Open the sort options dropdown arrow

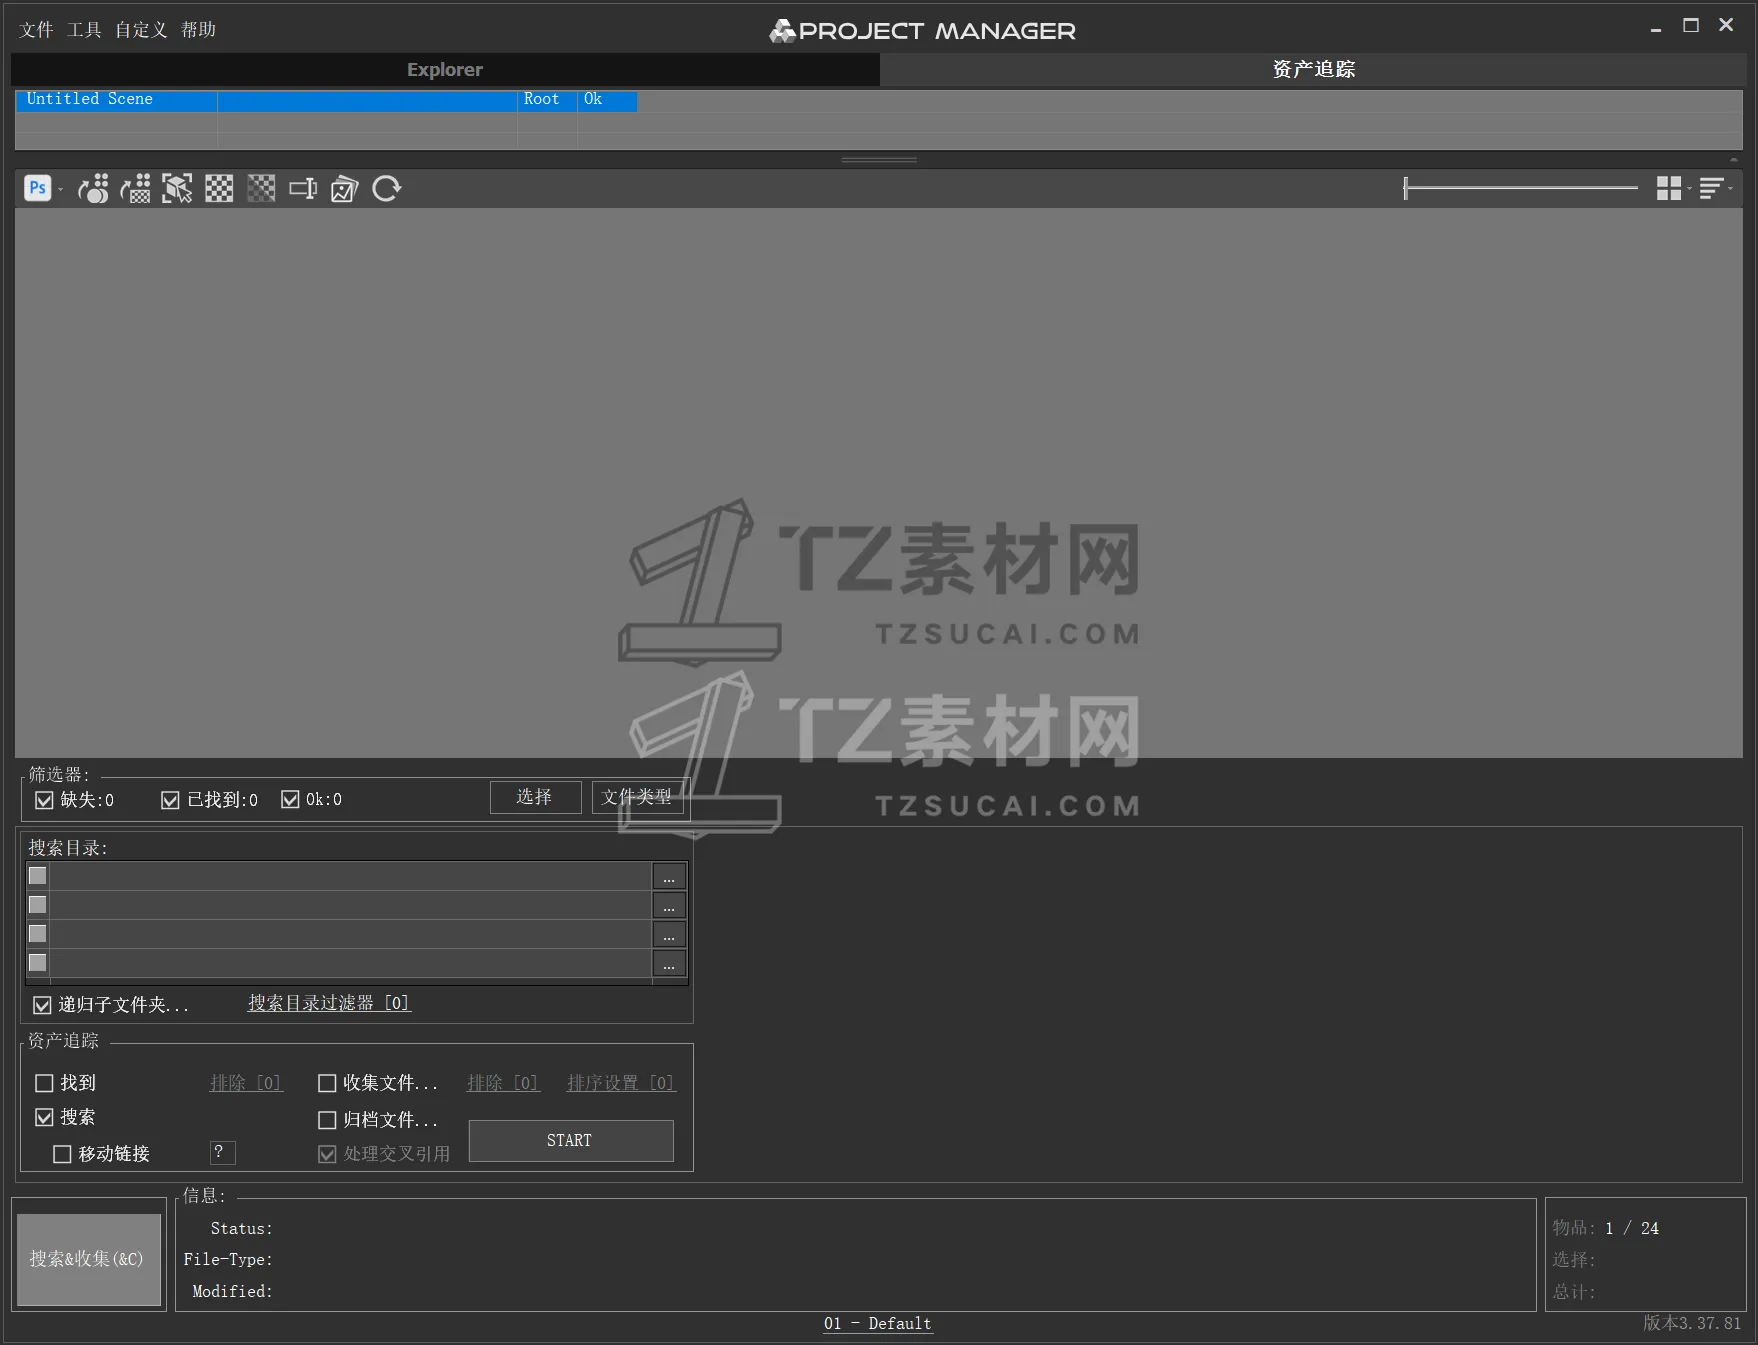(x=1729, y=190)
